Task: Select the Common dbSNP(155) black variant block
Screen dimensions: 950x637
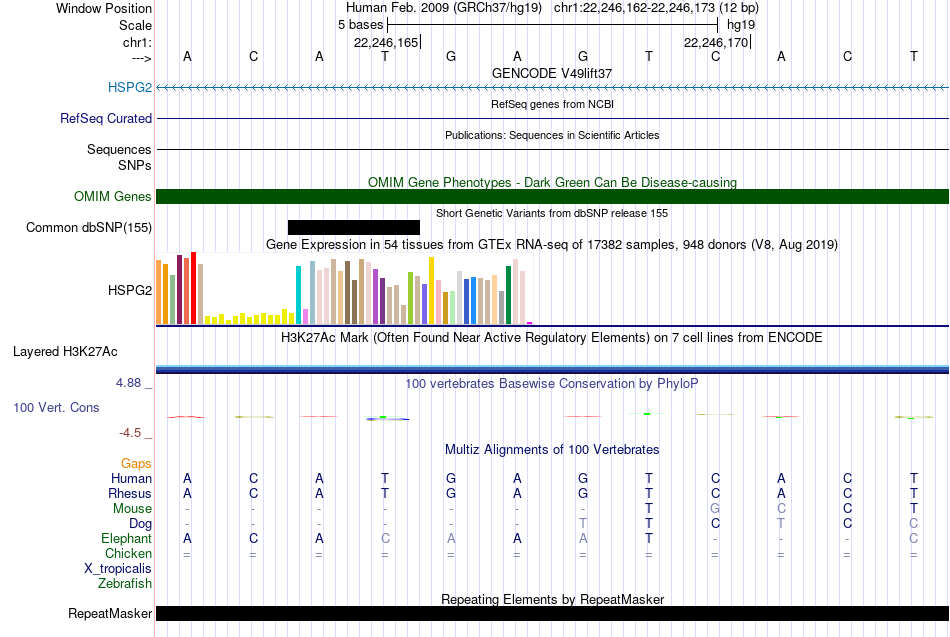Action: 354,227
